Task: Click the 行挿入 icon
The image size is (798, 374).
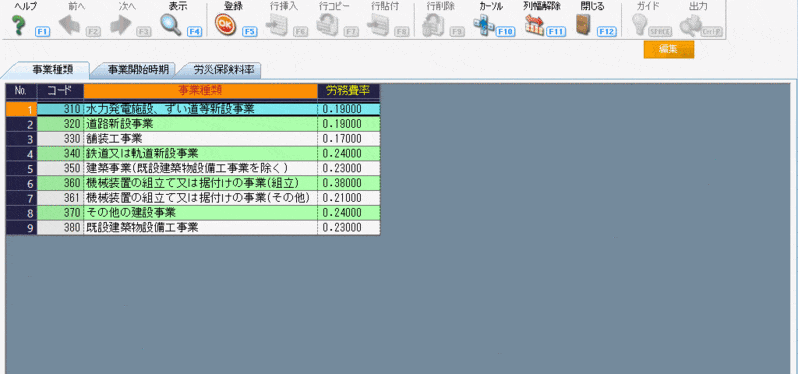Action: 277,25
